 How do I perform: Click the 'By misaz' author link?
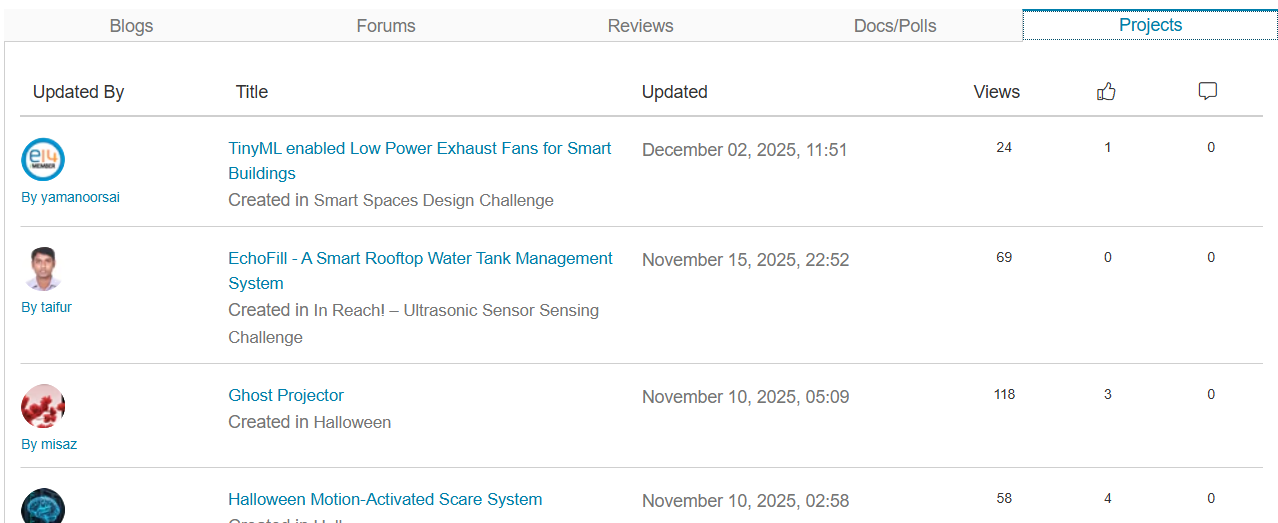pyautogui.click(x=49, y=444)
